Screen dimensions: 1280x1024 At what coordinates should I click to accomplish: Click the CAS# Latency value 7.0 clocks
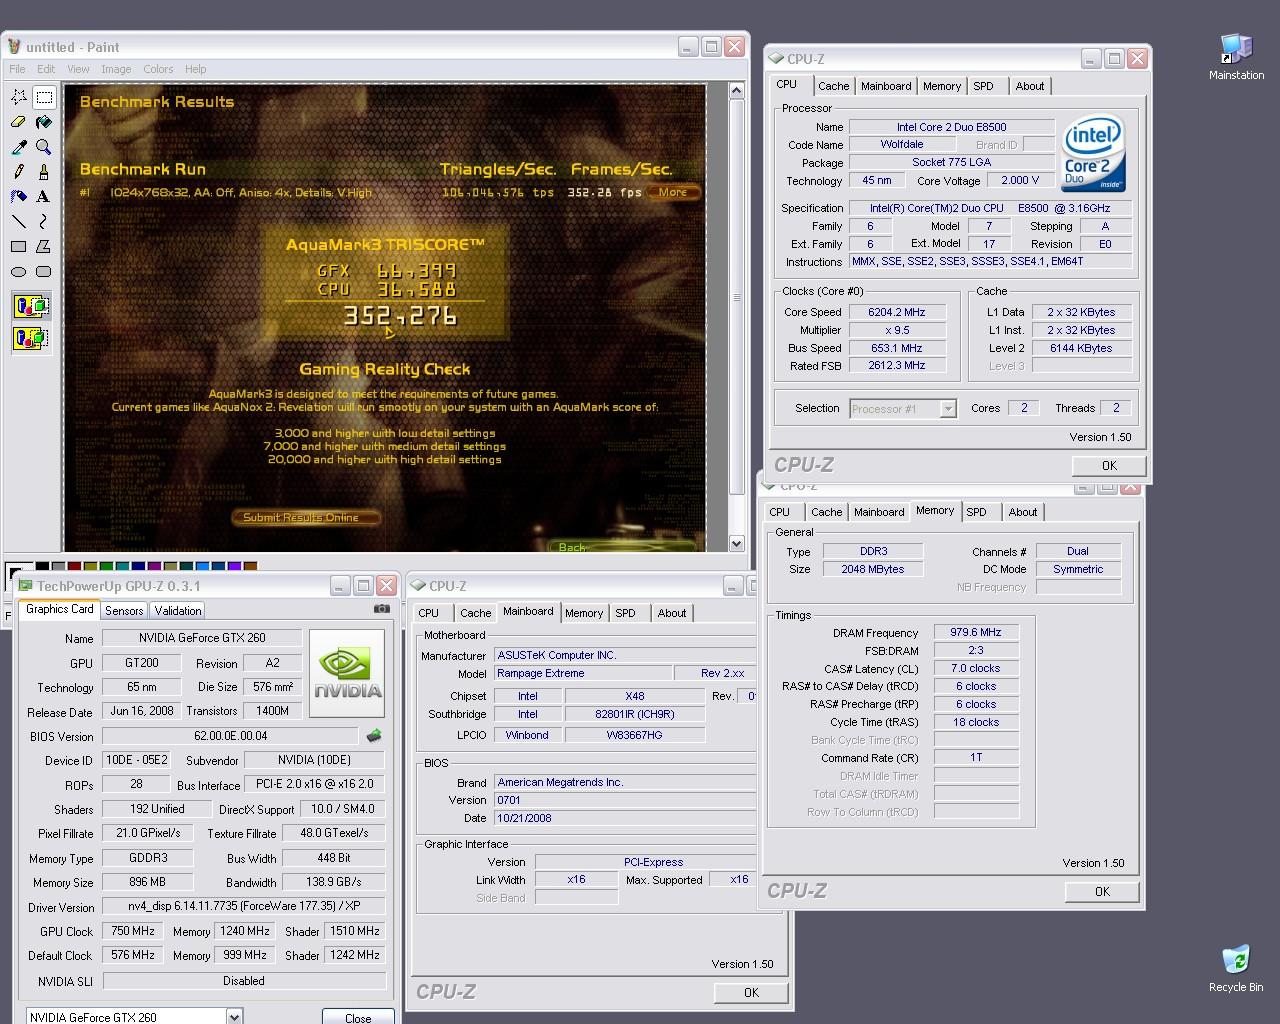pyautogui.click(x=976, y=668)
